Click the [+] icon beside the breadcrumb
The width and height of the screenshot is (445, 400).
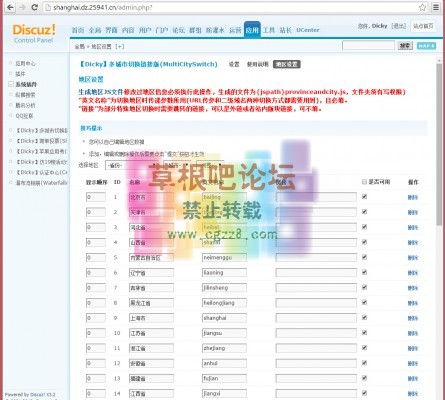(x=120, y=46)
